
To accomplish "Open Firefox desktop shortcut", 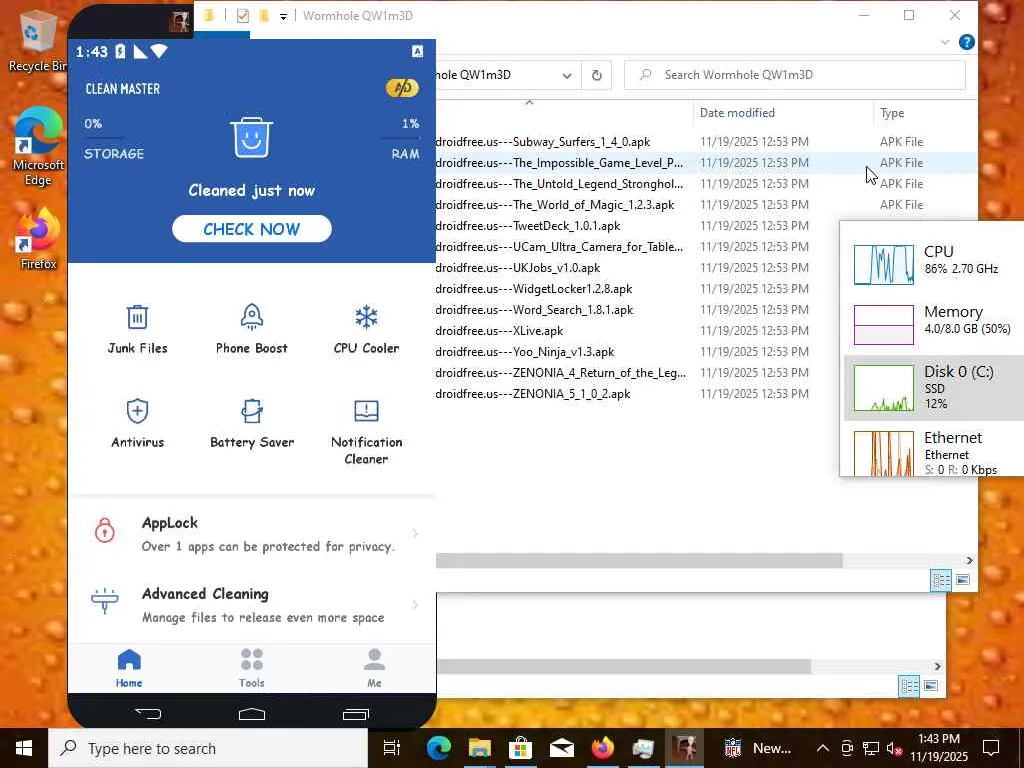I will click(x=38, y=238).
